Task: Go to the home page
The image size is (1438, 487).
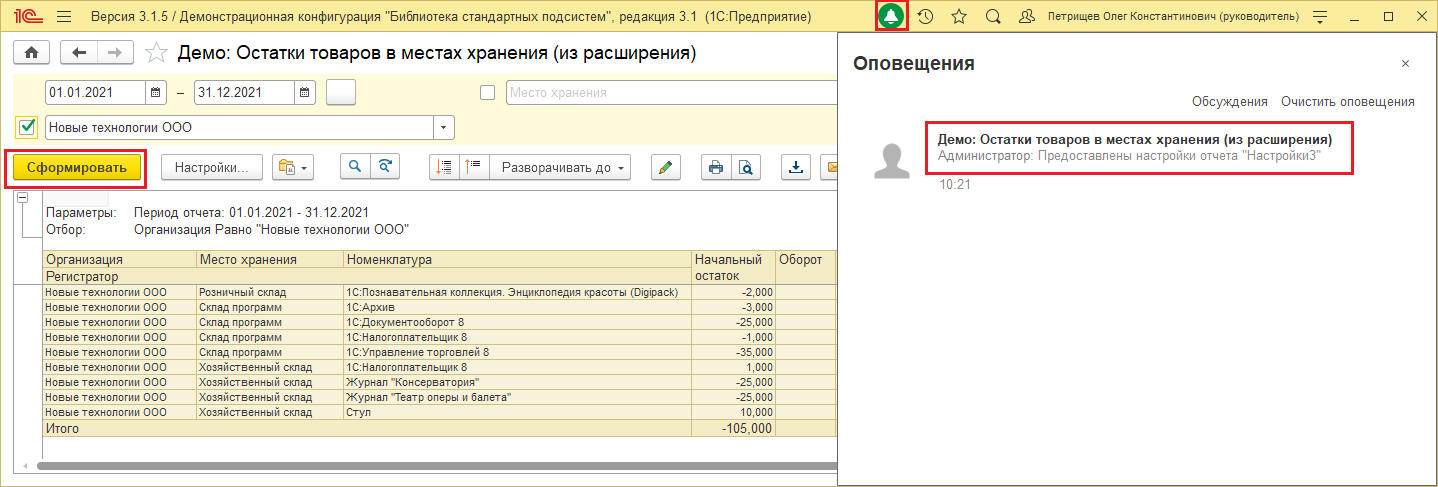Action: [x=32, y=53]
